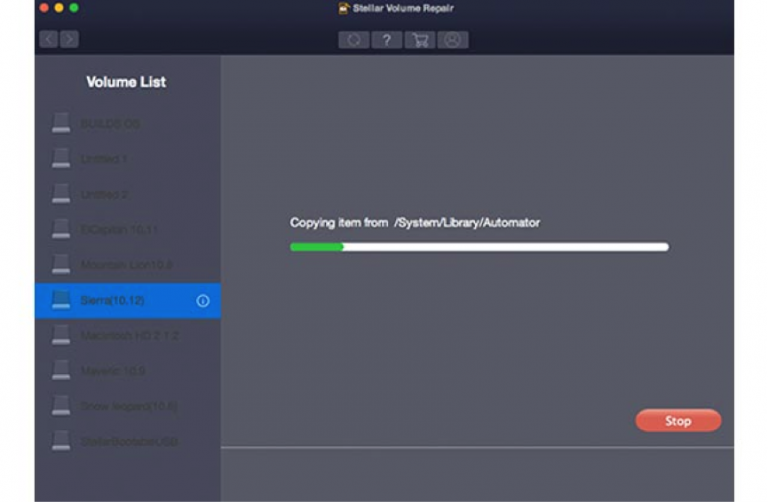Click the Volume List heading
768x502 pixels.
126,82
